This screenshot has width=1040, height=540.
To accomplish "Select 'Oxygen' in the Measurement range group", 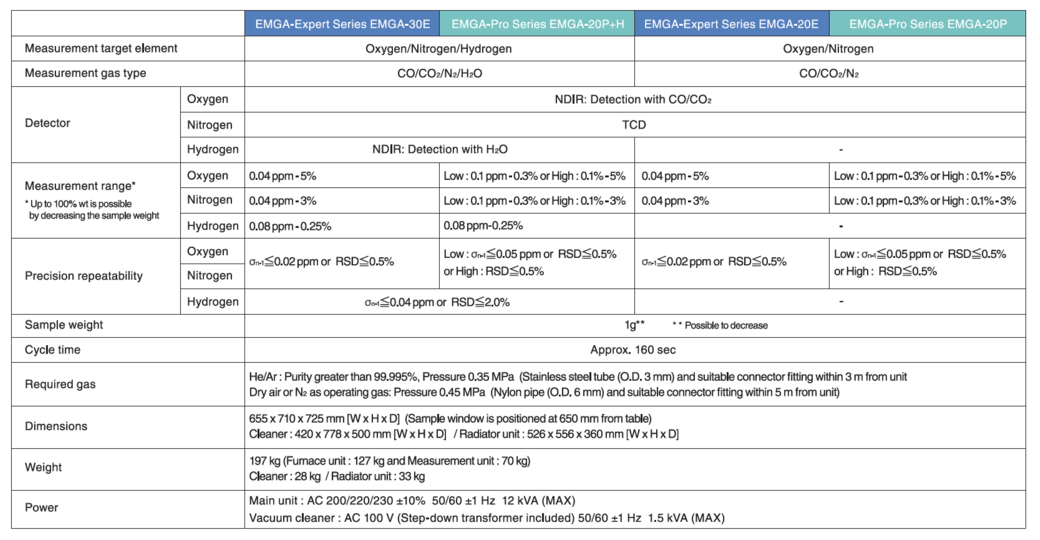I will click(x=207, y=176).
